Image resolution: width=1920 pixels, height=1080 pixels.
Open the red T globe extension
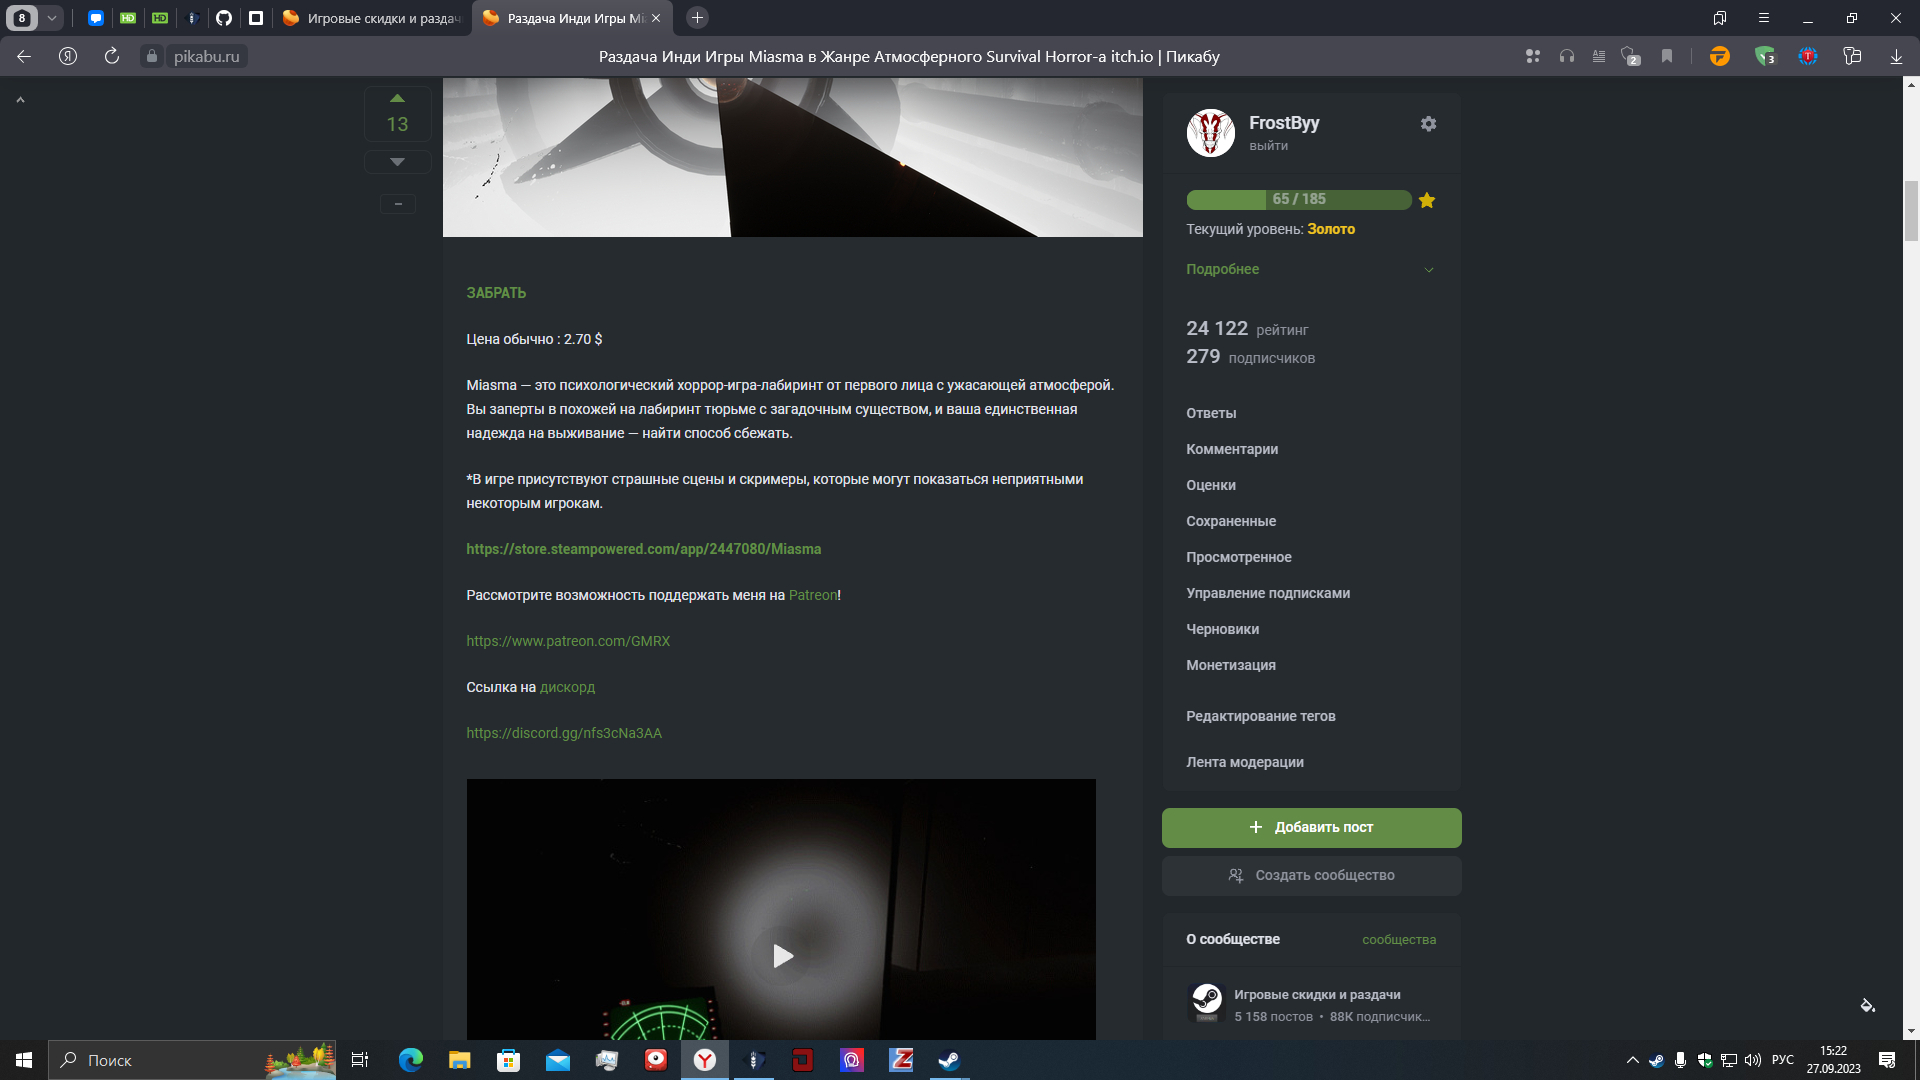(1808, 56)
